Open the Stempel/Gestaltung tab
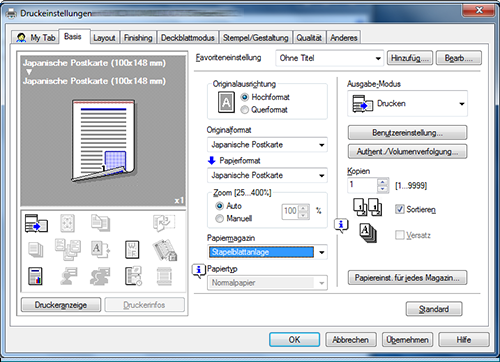500x362 pixels. 256,38
